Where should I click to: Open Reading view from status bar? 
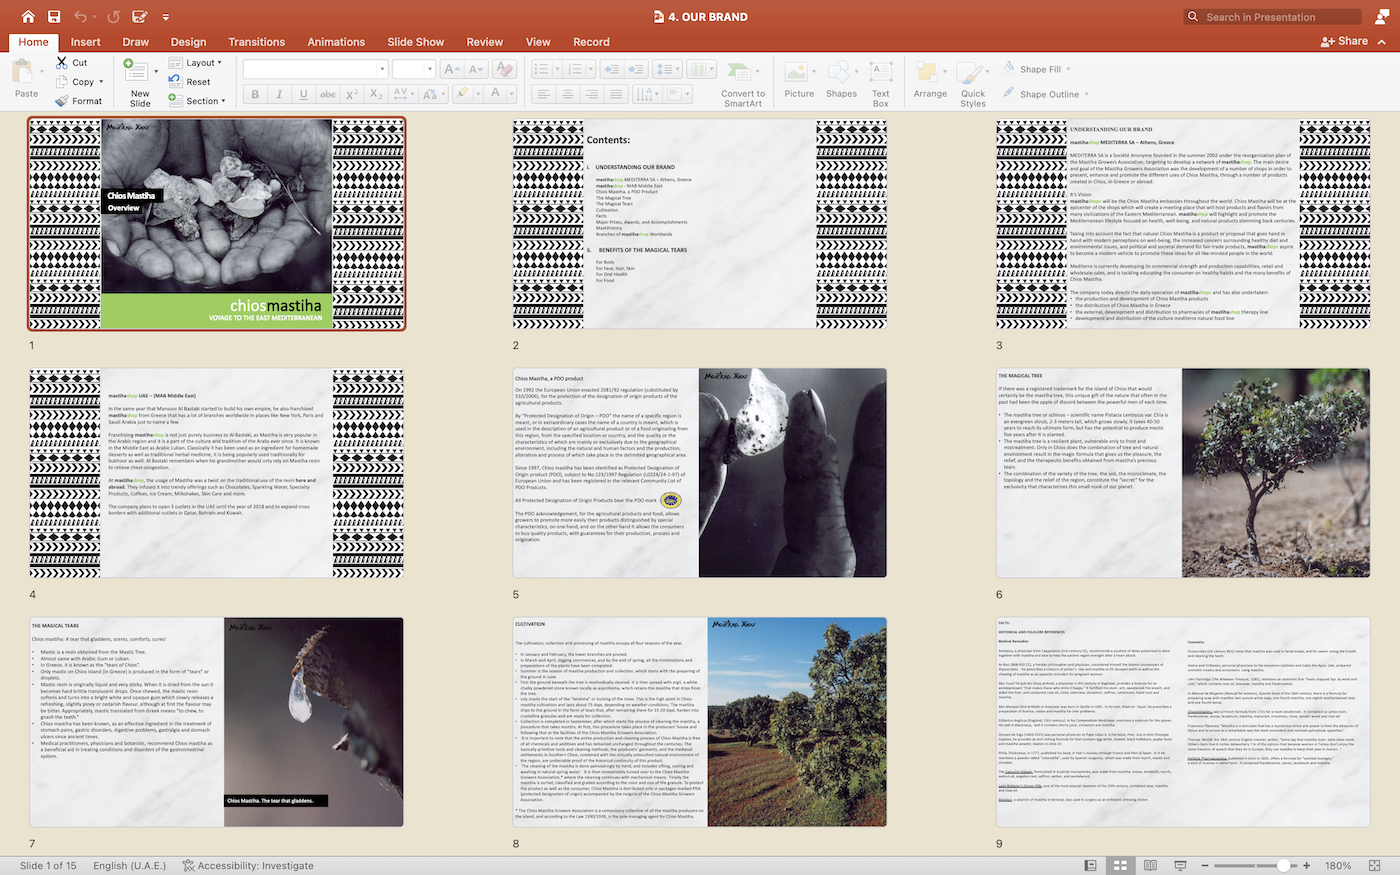point(1151,865)
